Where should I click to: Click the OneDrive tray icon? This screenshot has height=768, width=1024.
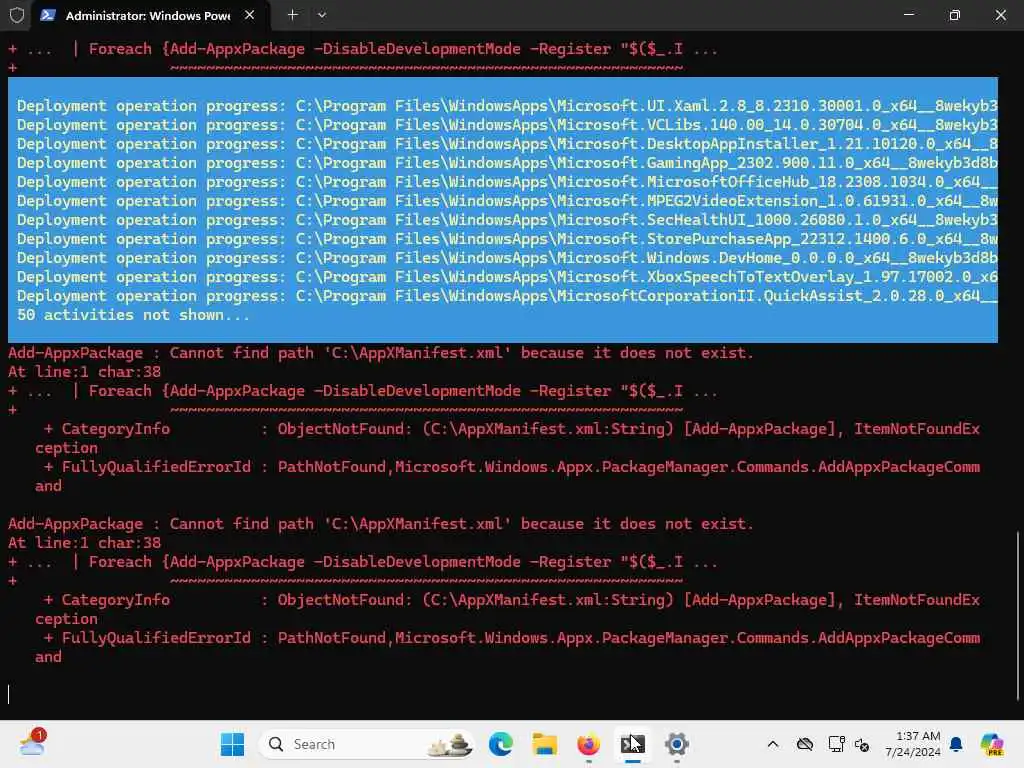click(x=805, y=744)
